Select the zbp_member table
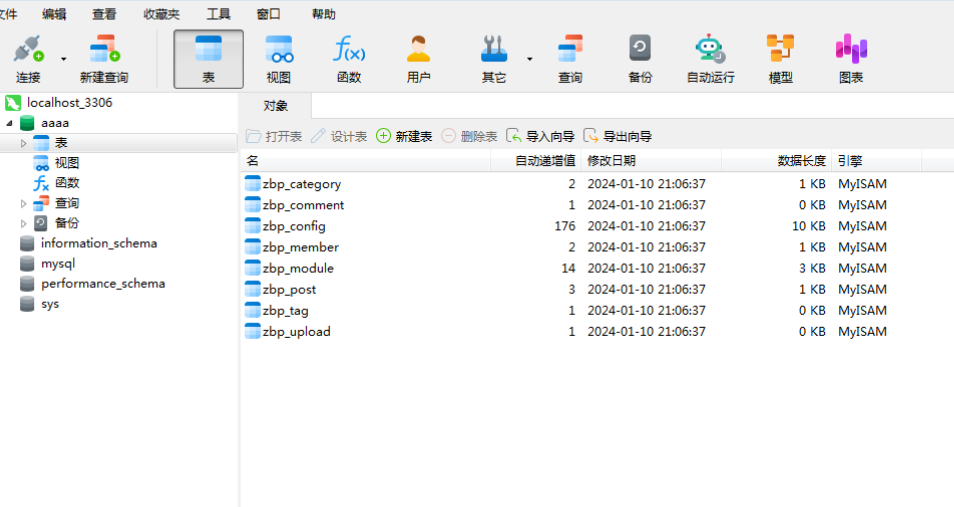Viewport: 954px width, 507px height. tap(301, 247)
